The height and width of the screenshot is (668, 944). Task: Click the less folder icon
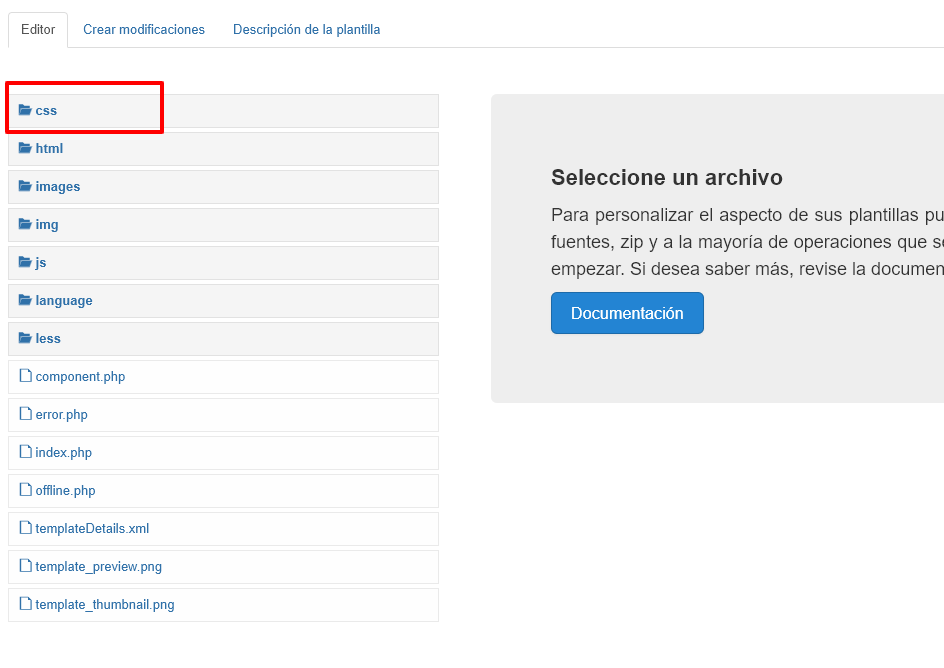tap(25, 338)
